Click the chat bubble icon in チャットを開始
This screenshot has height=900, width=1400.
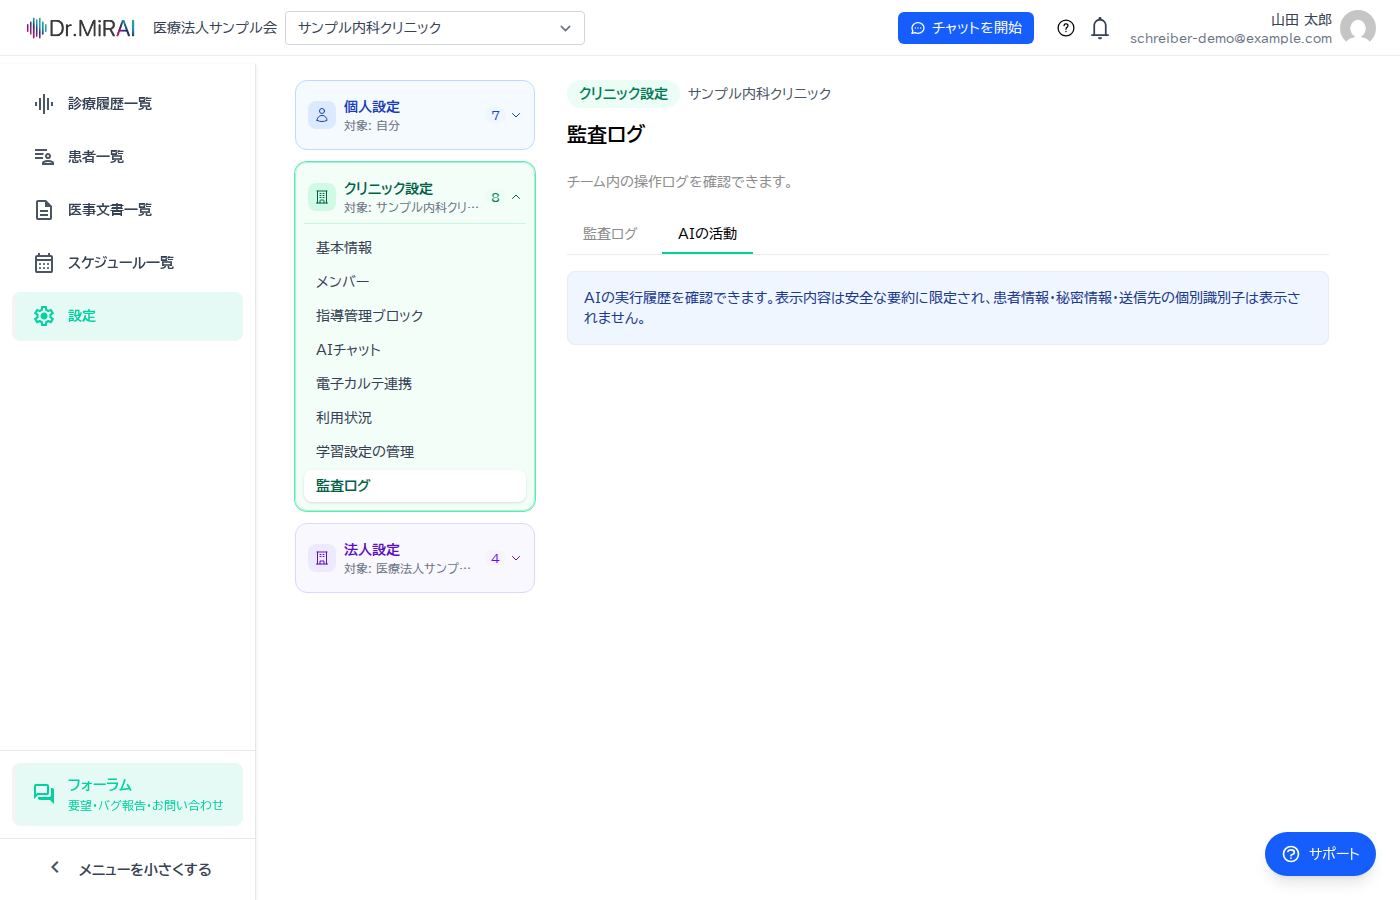[x=918, y=28]
